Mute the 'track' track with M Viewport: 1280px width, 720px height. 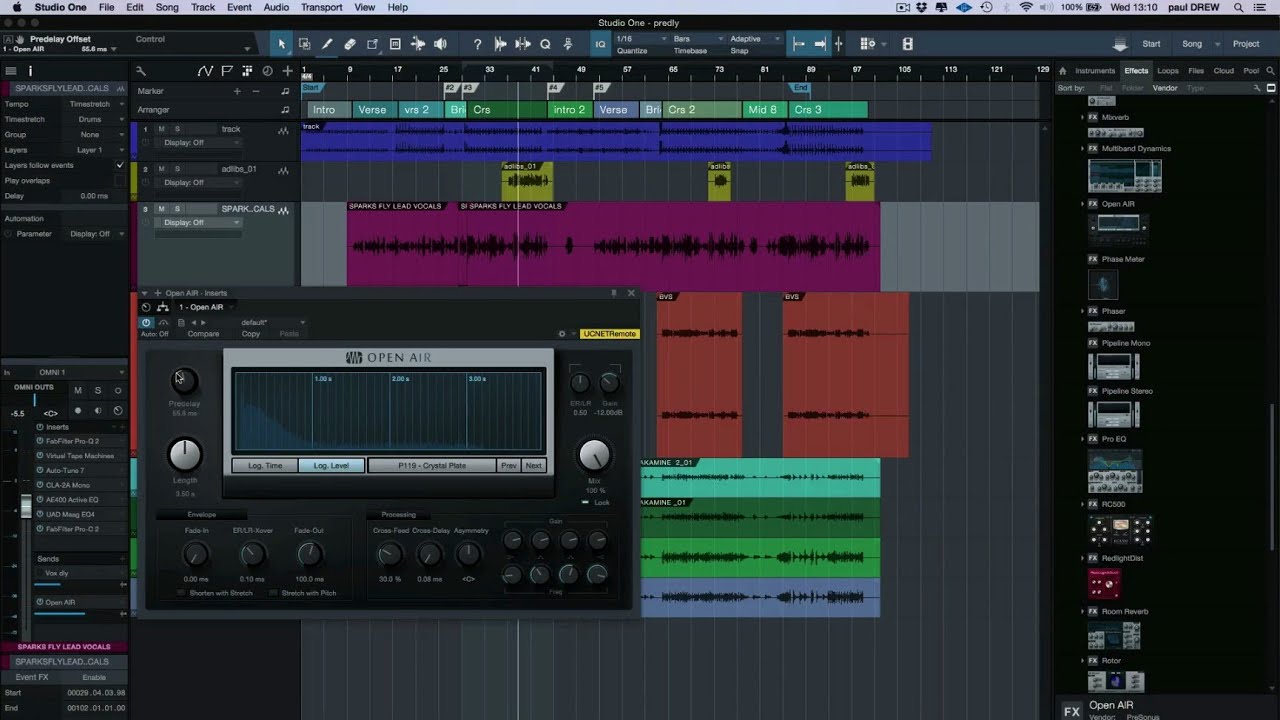(x=162, y=129)
